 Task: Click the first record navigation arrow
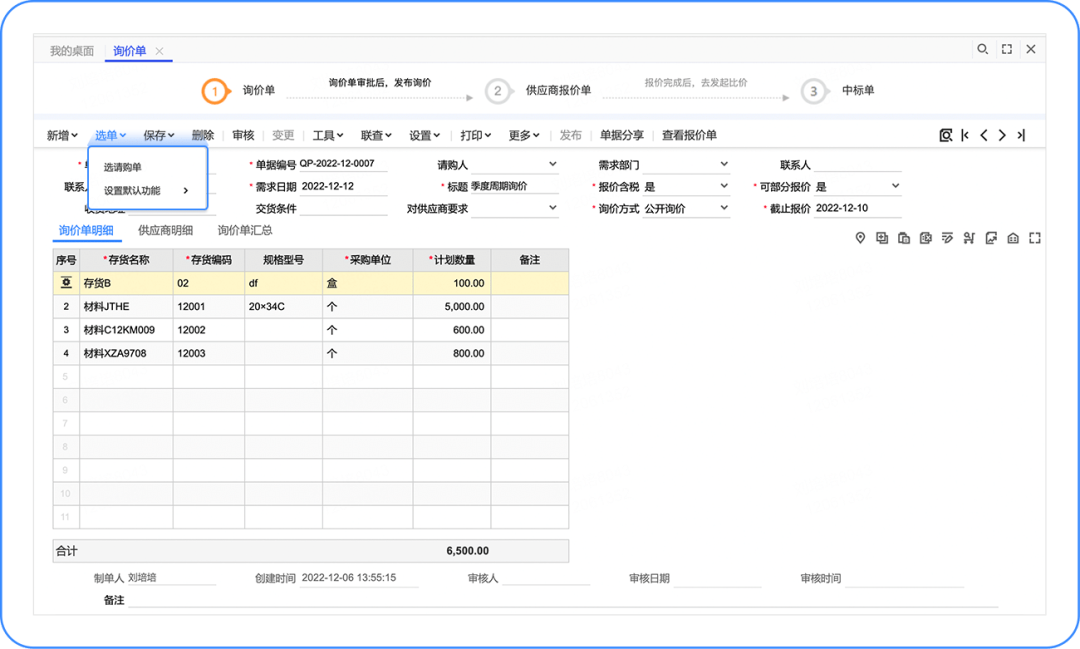pos(965,136)
